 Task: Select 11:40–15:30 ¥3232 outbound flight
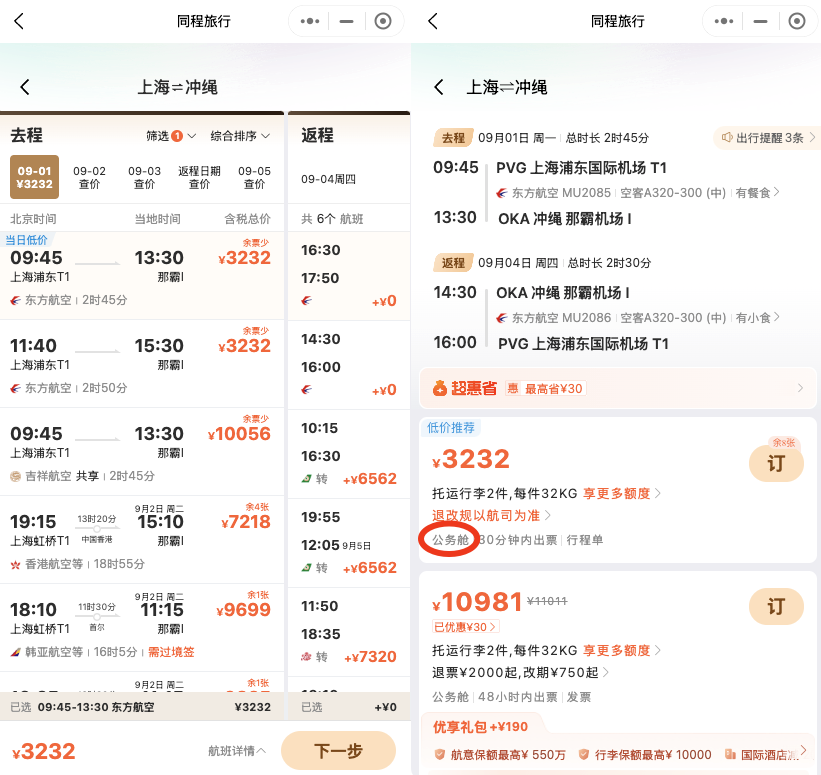[x=142, y=363]
